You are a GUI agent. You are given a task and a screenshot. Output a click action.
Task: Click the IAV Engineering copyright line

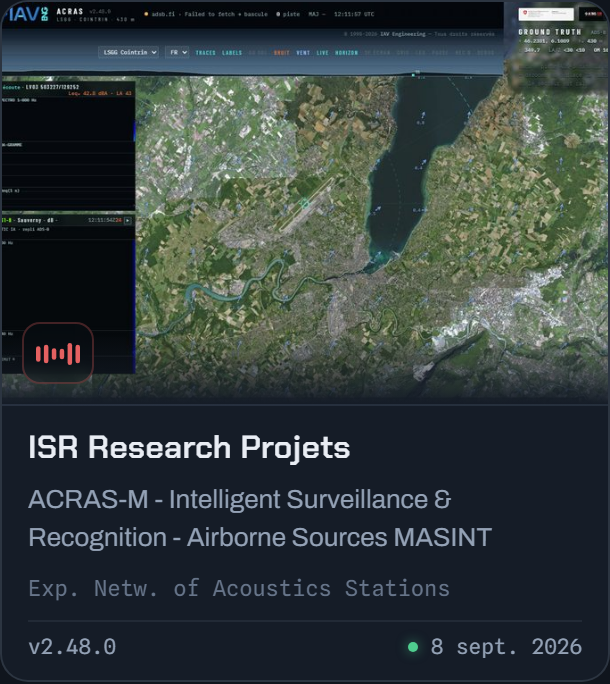coord(419,34)
